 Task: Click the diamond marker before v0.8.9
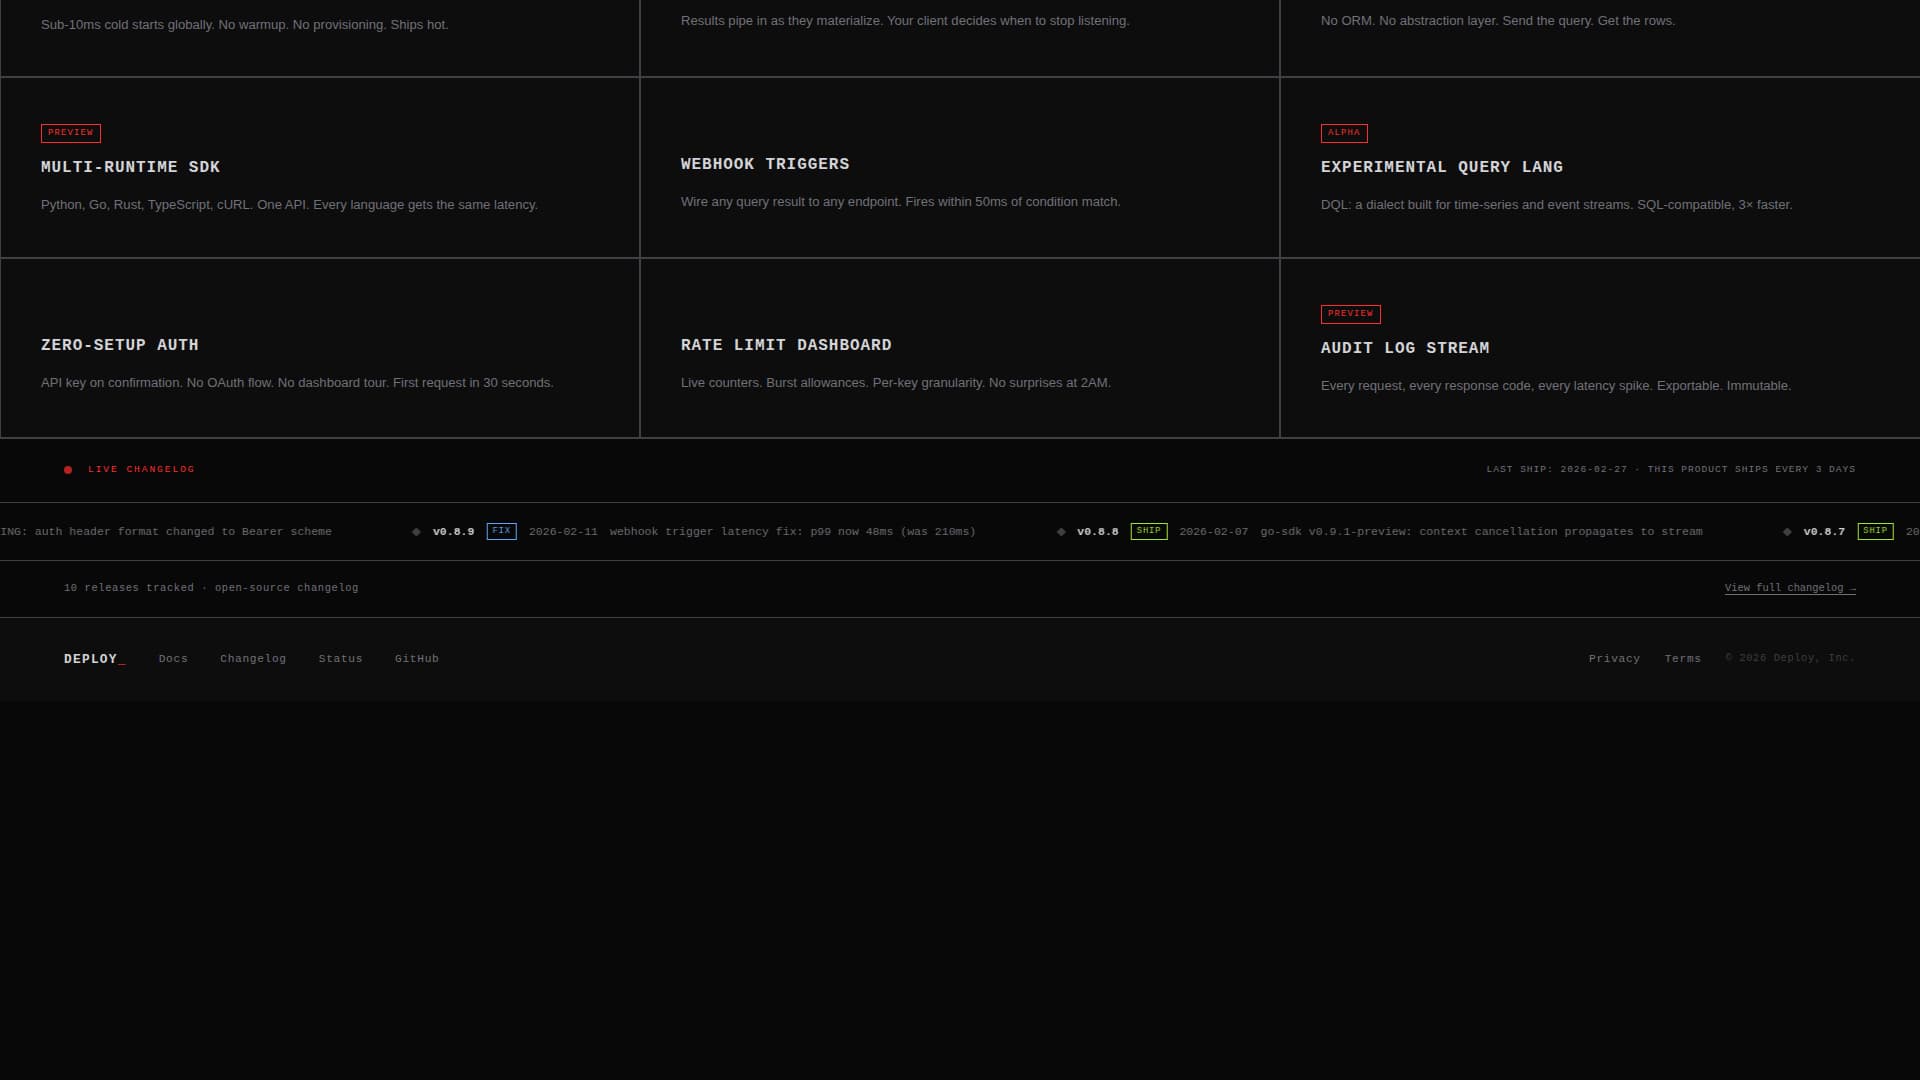416,532
